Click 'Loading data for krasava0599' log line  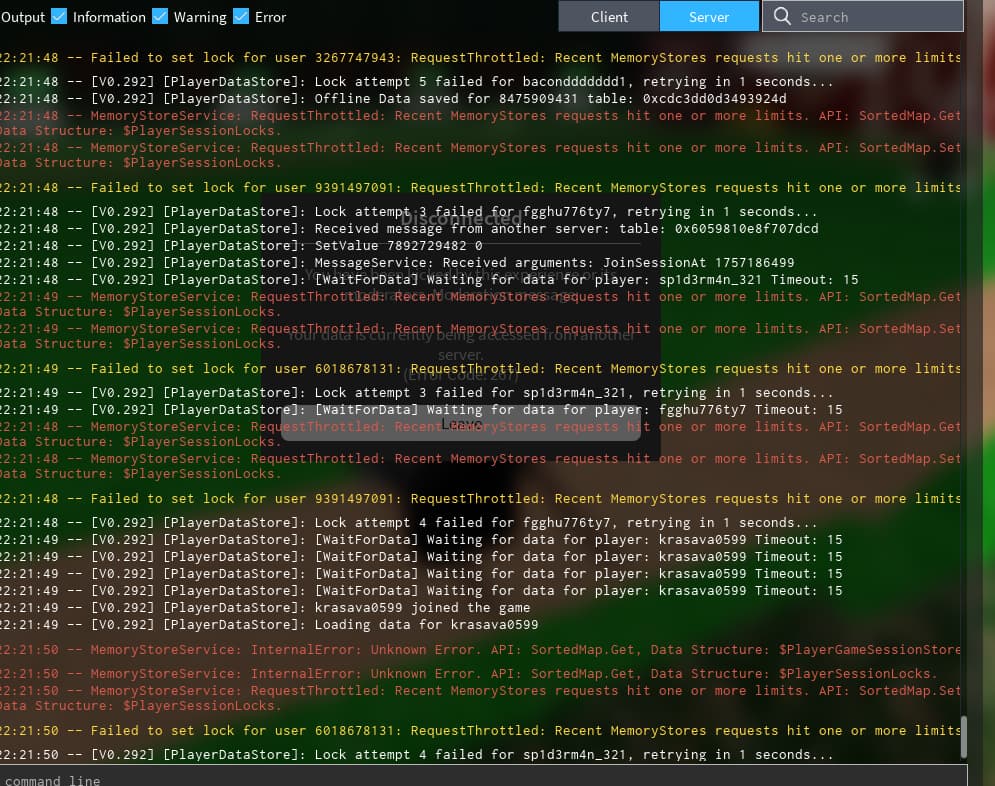pos(269,626)
